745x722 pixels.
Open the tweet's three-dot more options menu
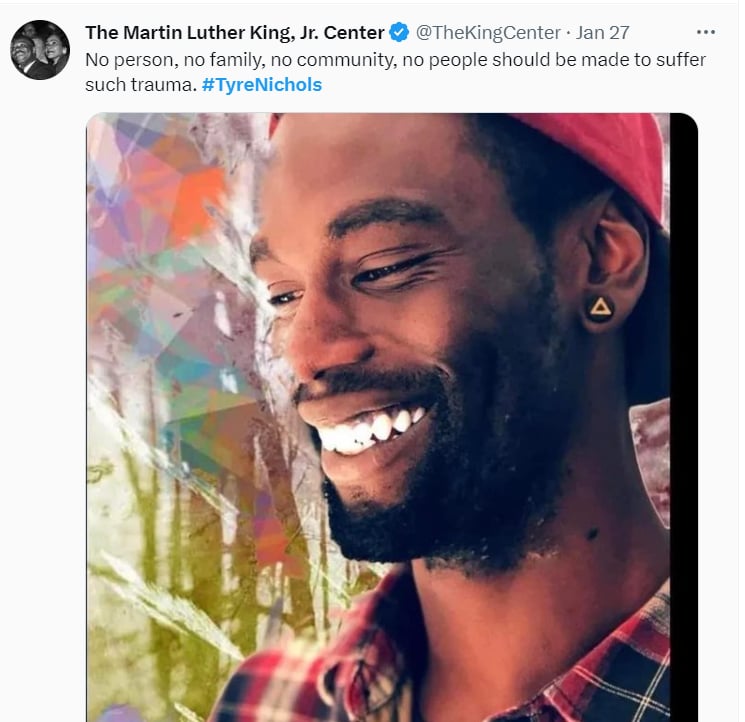coord(706,32)
